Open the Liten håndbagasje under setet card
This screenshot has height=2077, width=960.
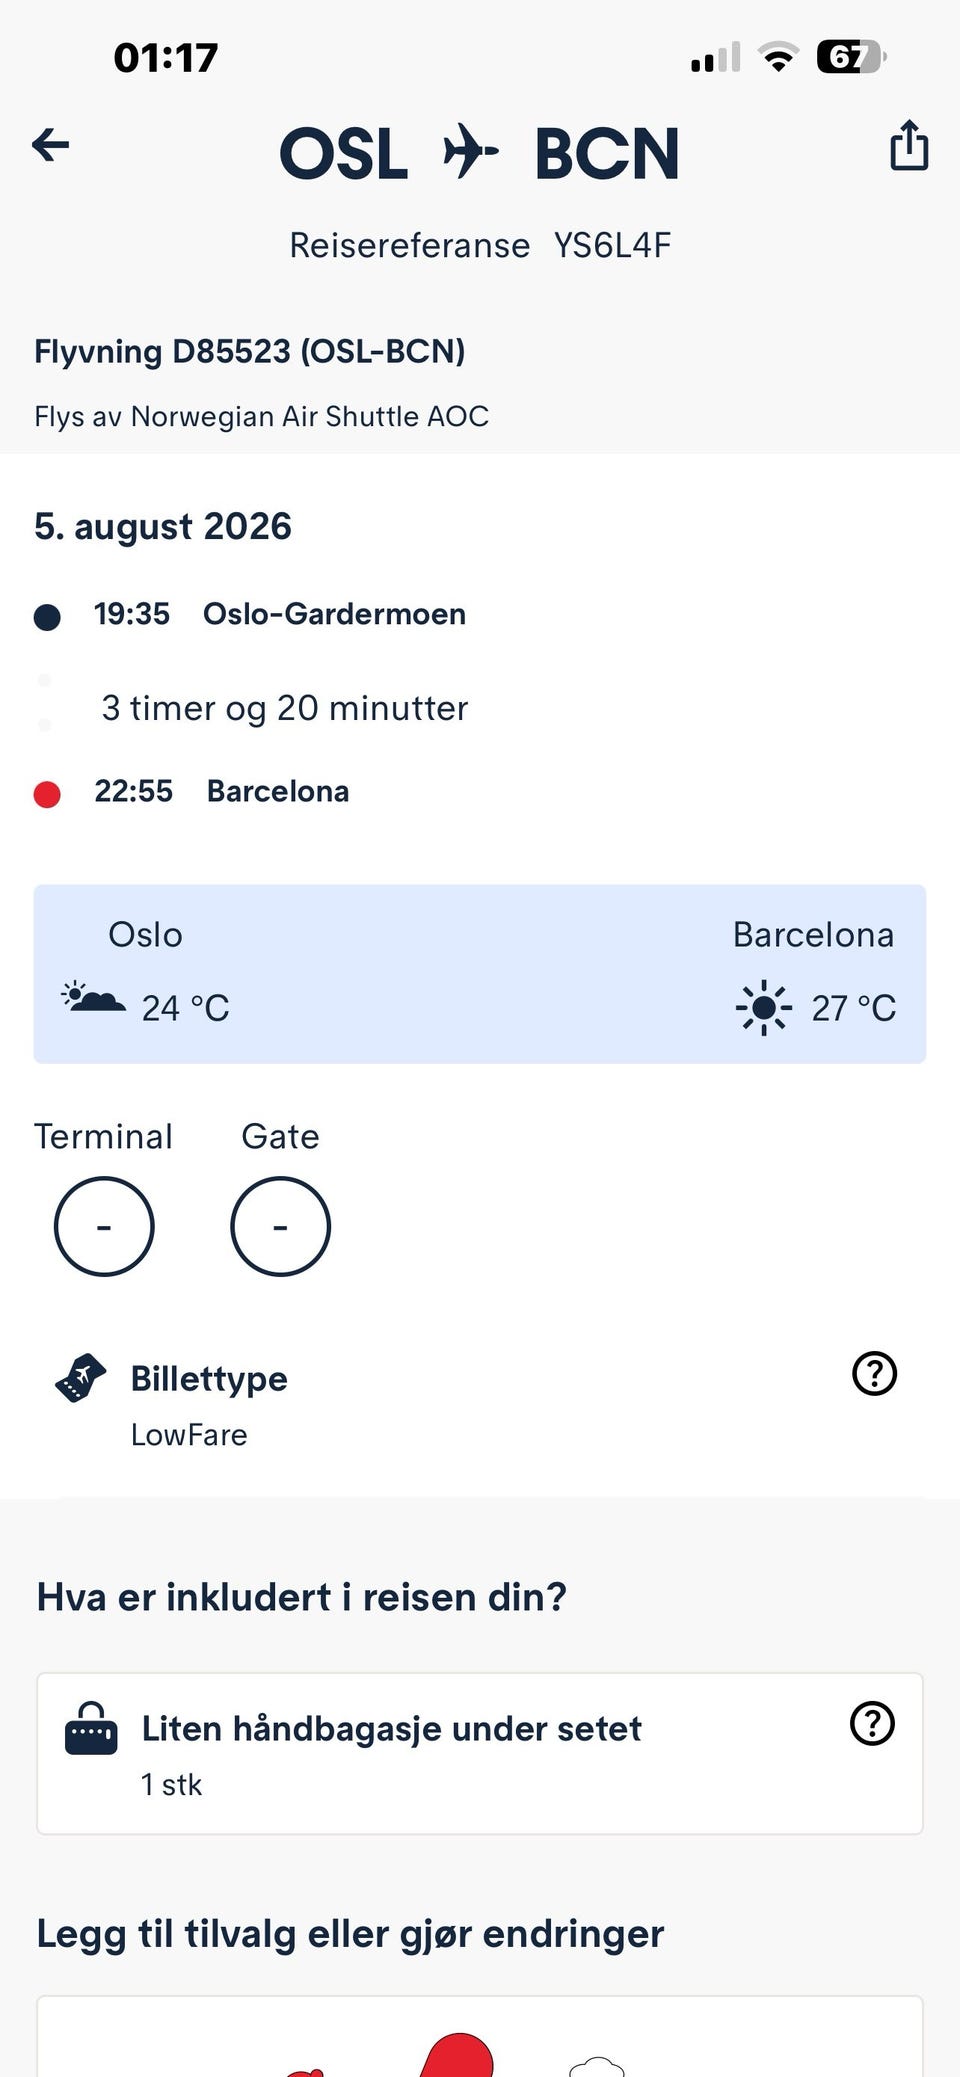480,1753
